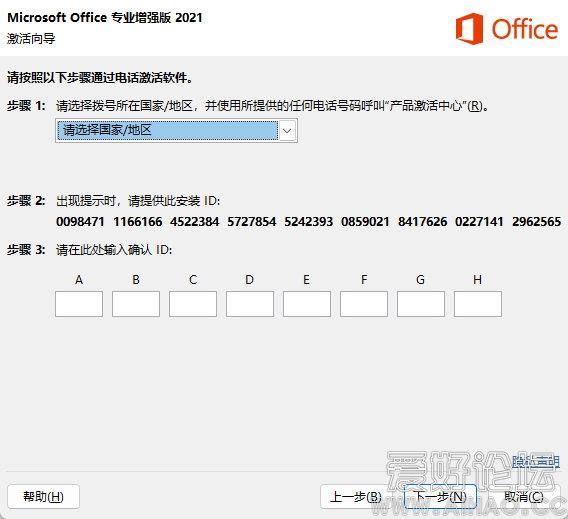Click the 帮助(H) help button
Screen dimensions: 568x519
point(43,497)
